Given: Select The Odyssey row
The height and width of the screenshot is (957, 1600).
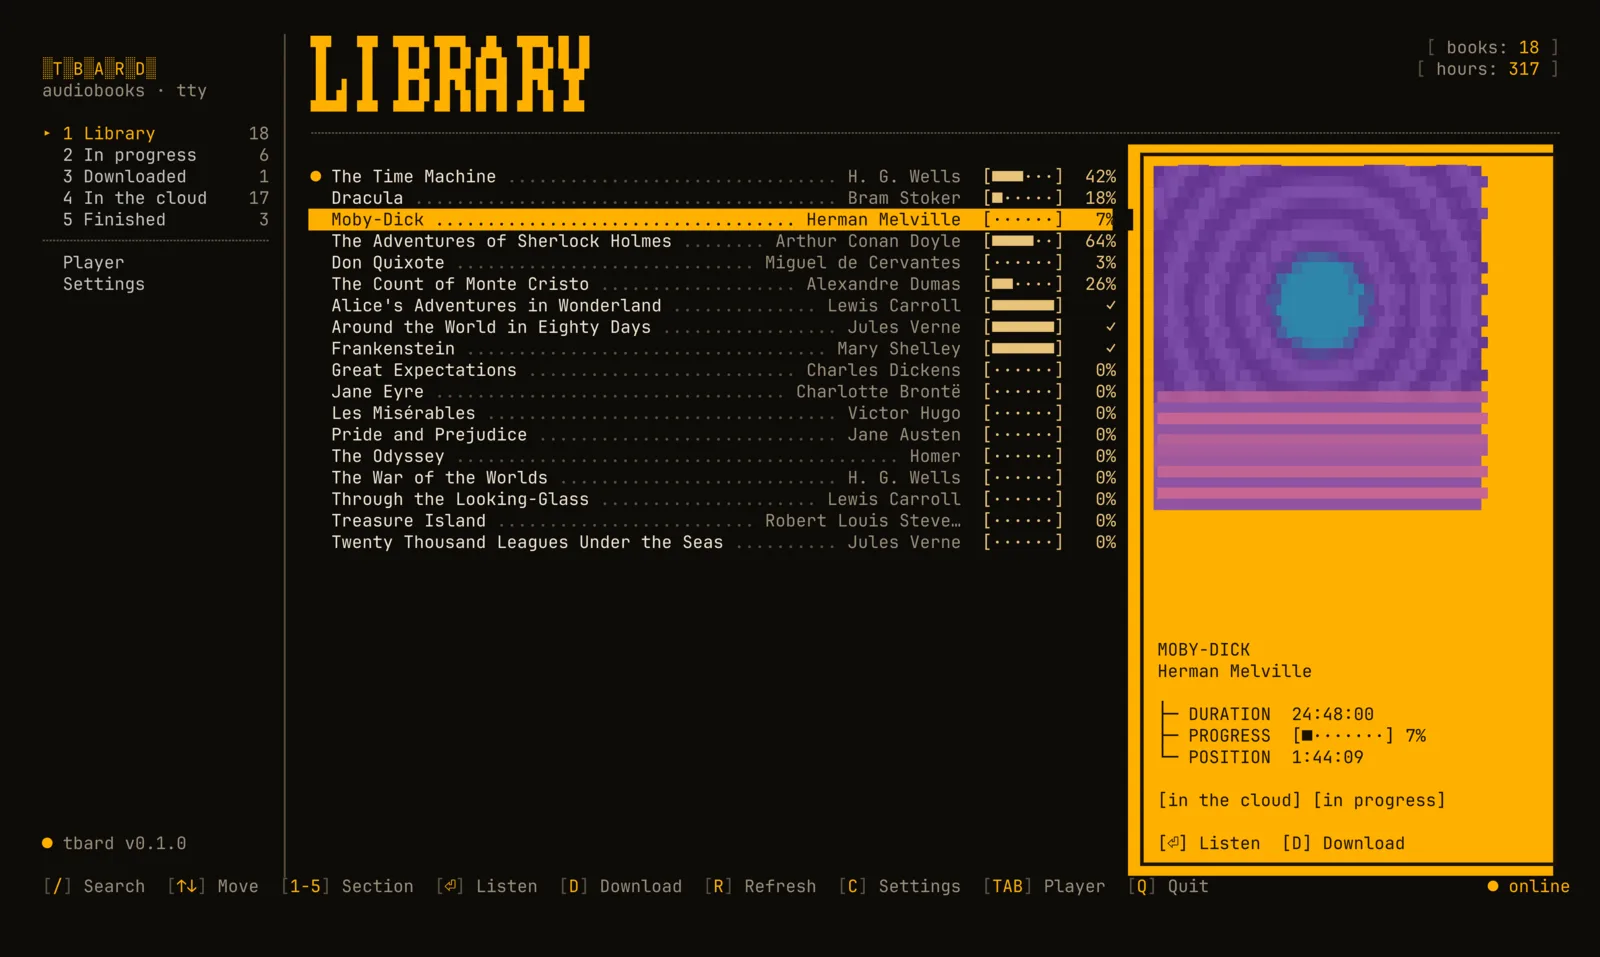Looking at the screenshot, I should (713, 456).
